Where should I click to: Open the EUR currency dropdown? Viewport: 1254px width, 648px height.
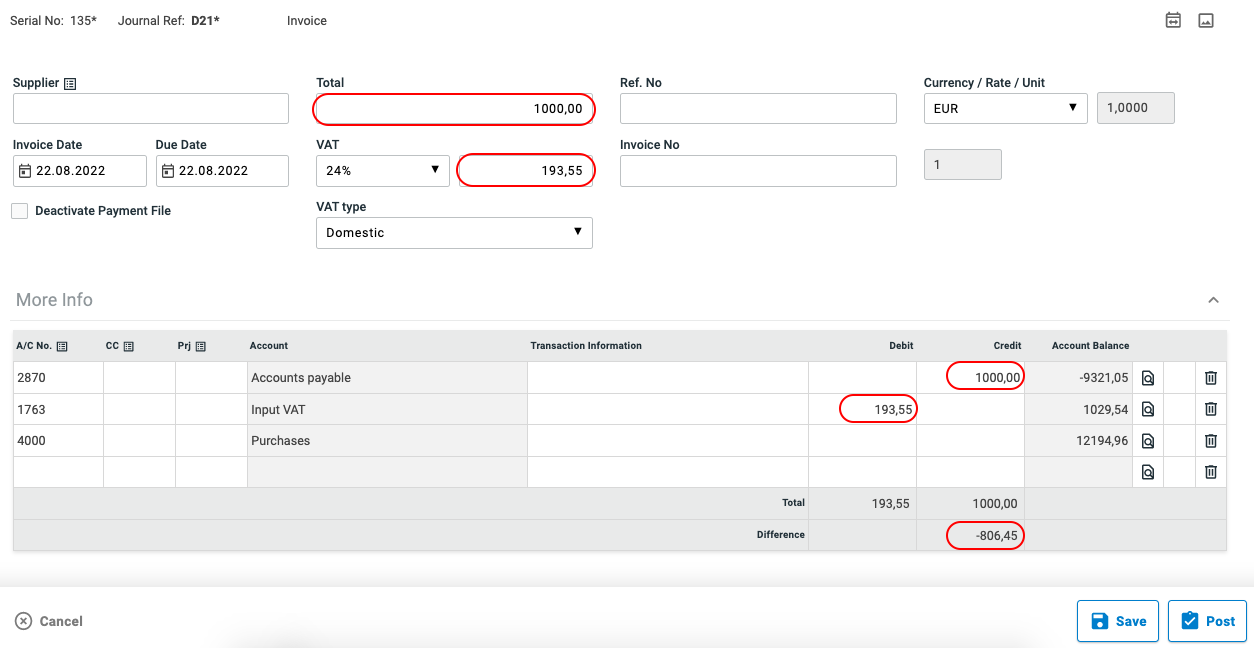click(1005, 109)
